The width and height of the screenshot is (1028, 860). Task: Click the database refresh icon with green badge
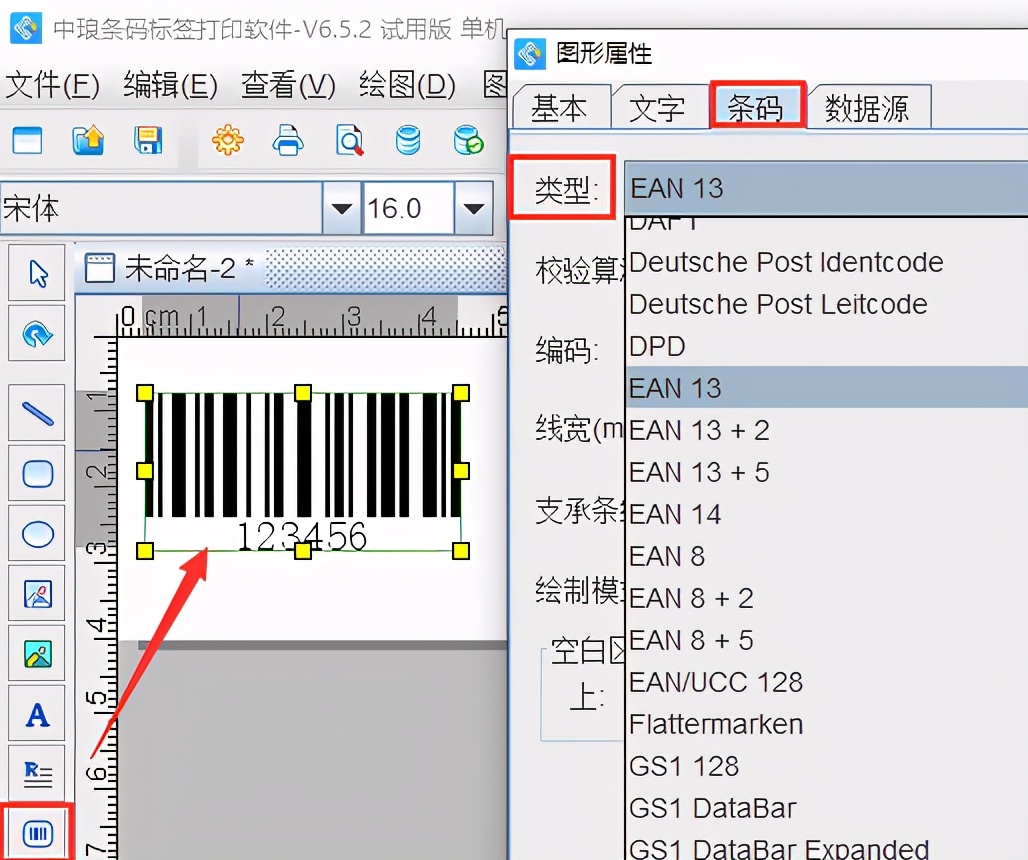(469, 140)
